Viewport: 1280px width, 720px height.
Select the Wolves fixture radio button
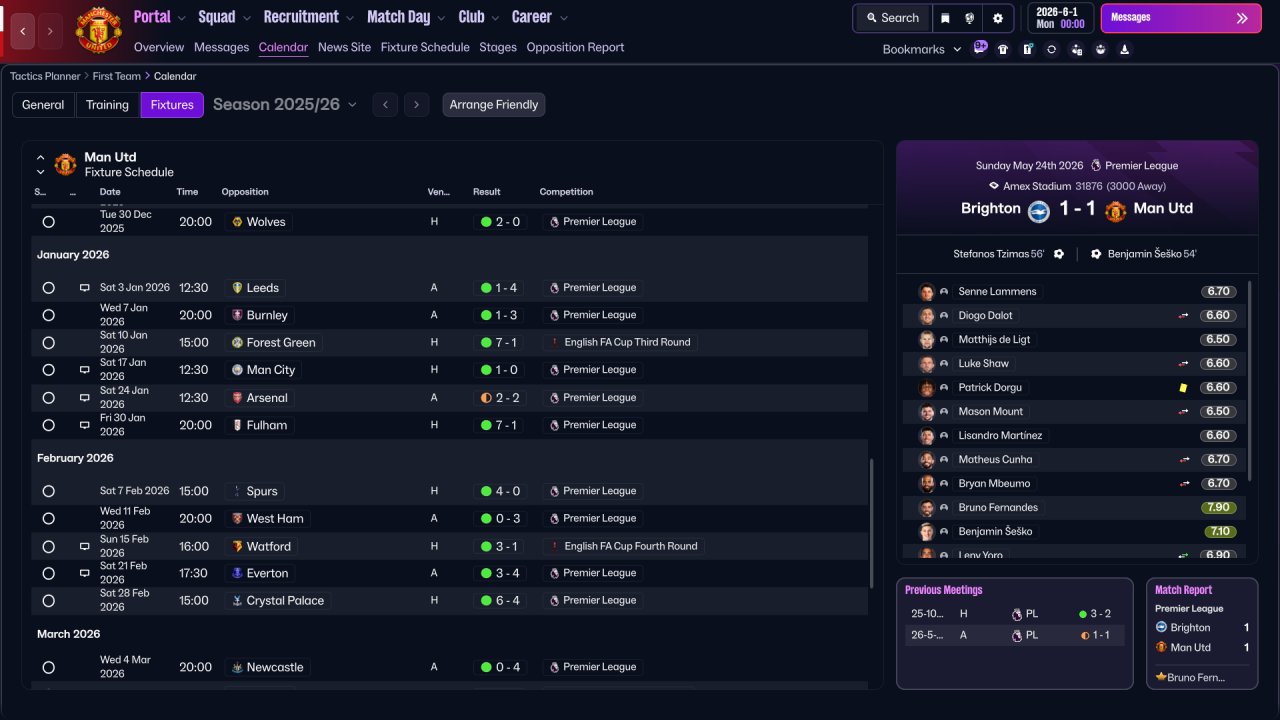click(x=48, y=222)
